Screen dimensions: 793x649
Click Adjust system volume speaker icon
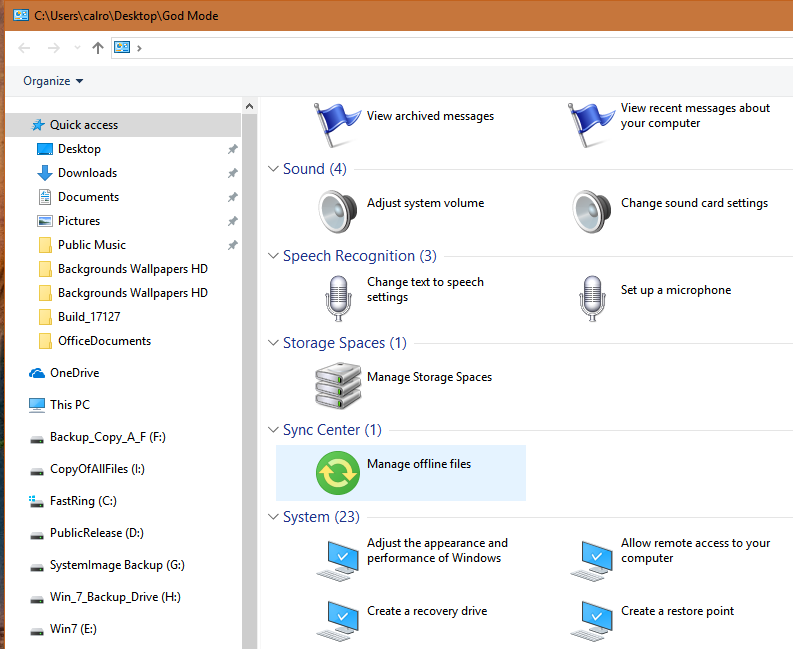point(338,211)
